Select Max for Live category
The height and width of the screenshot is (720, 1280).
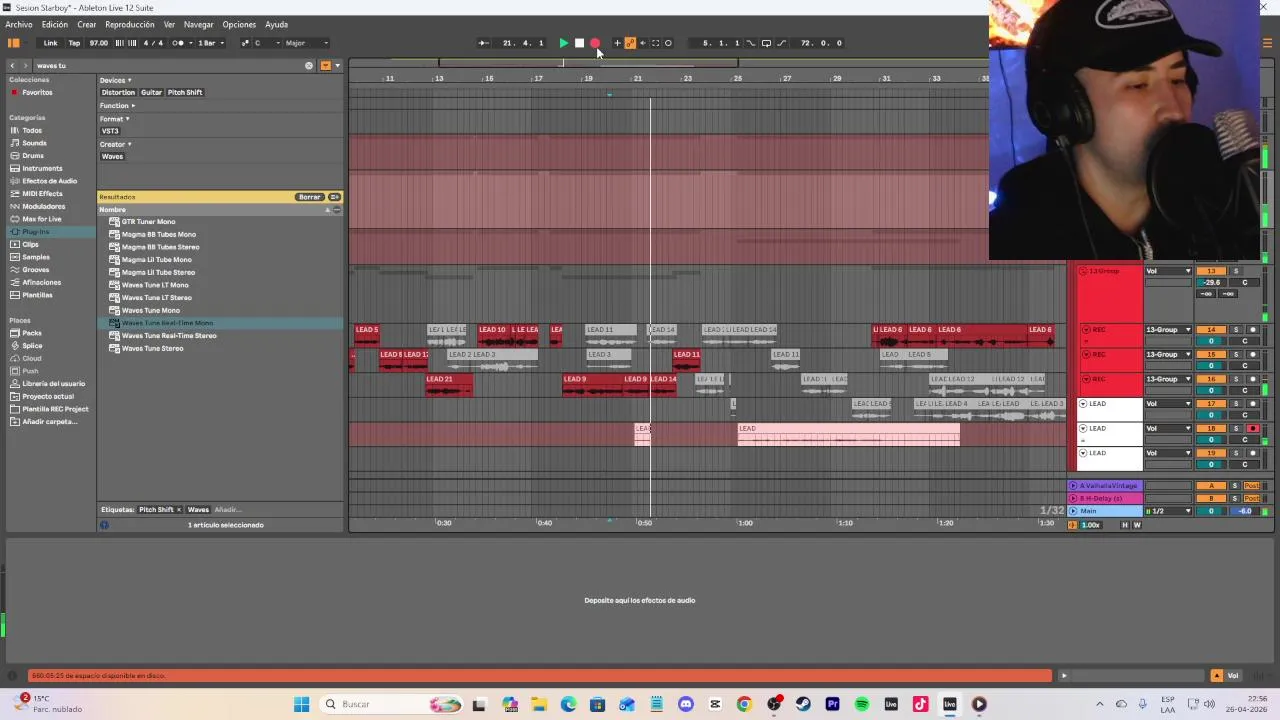coord(42,219)
